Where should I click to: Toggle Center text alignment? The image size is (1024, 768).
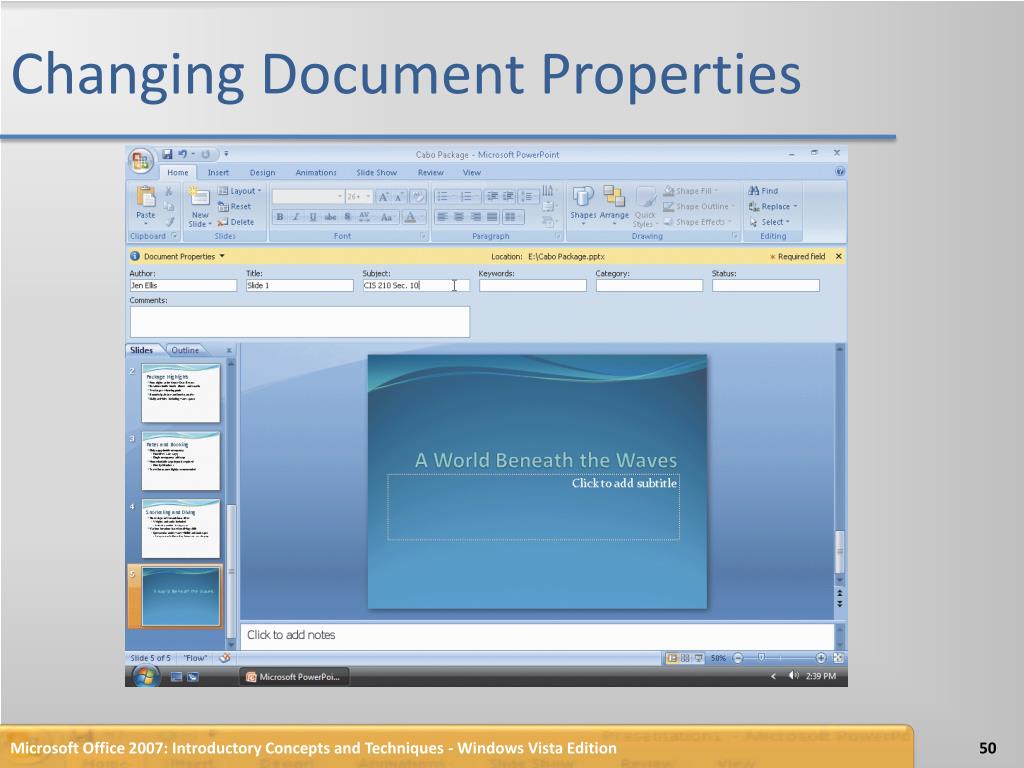pos(459,217)
